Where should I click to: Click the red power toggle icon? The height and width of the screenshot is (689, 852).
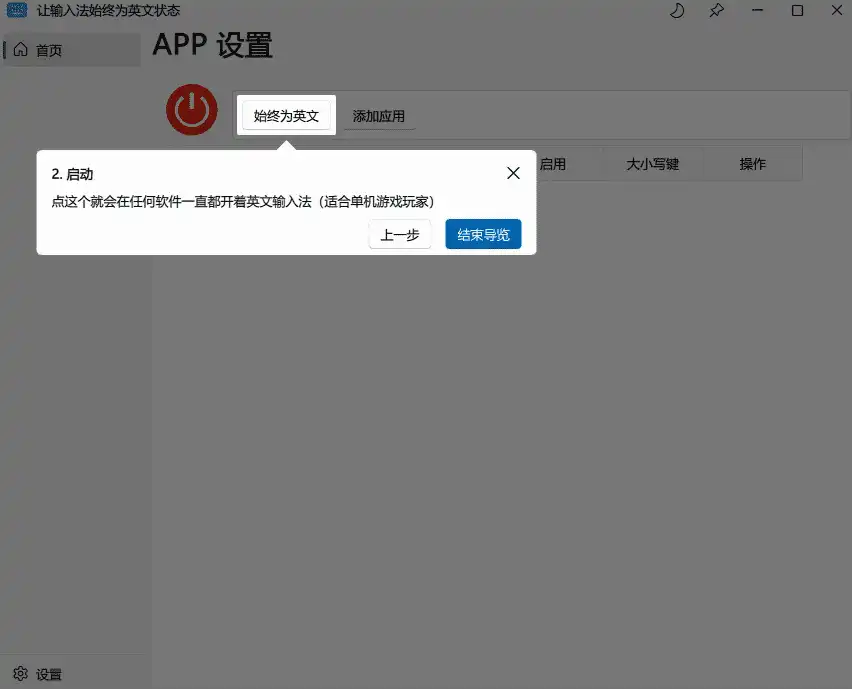(x=192, y=110)
